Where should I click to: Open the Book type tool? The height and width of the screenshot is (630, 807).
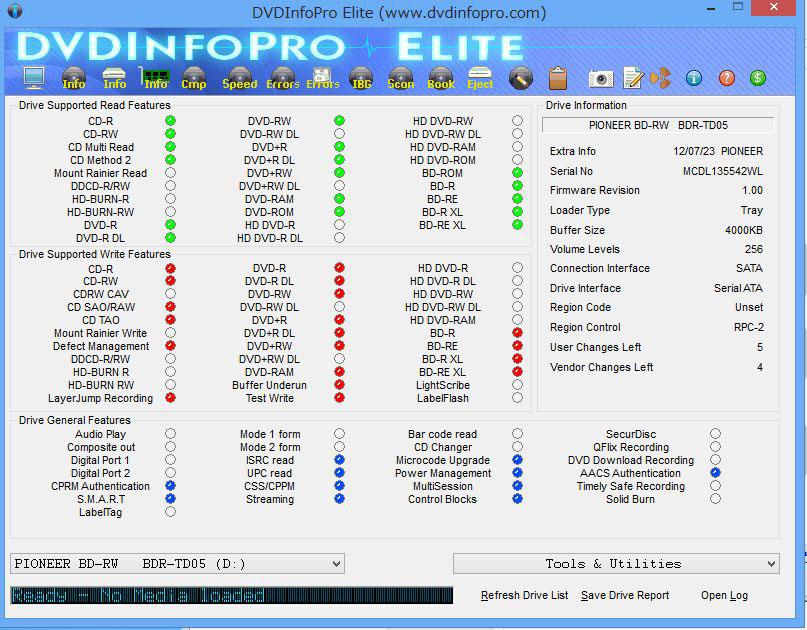coord(441,78)
